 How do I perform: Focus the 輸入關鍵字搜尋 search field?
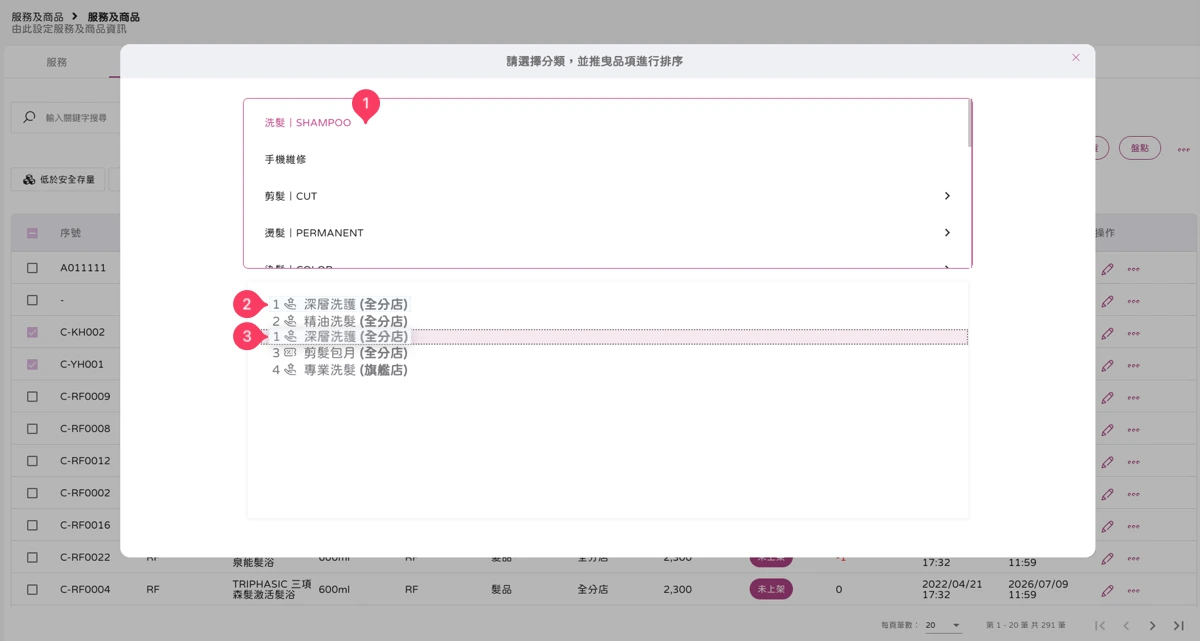point(76,118)
